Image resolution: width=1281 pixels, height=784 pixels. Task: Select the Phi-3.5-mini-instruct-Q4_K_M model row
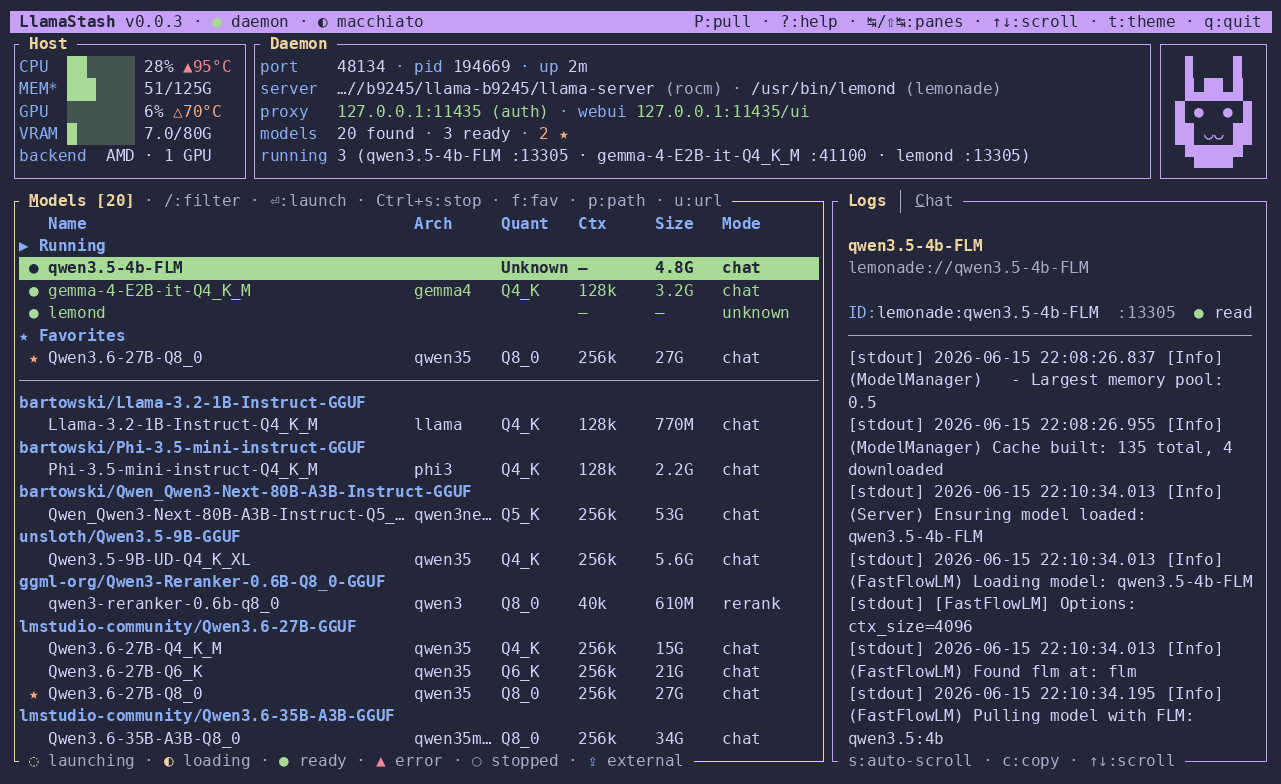418,470
